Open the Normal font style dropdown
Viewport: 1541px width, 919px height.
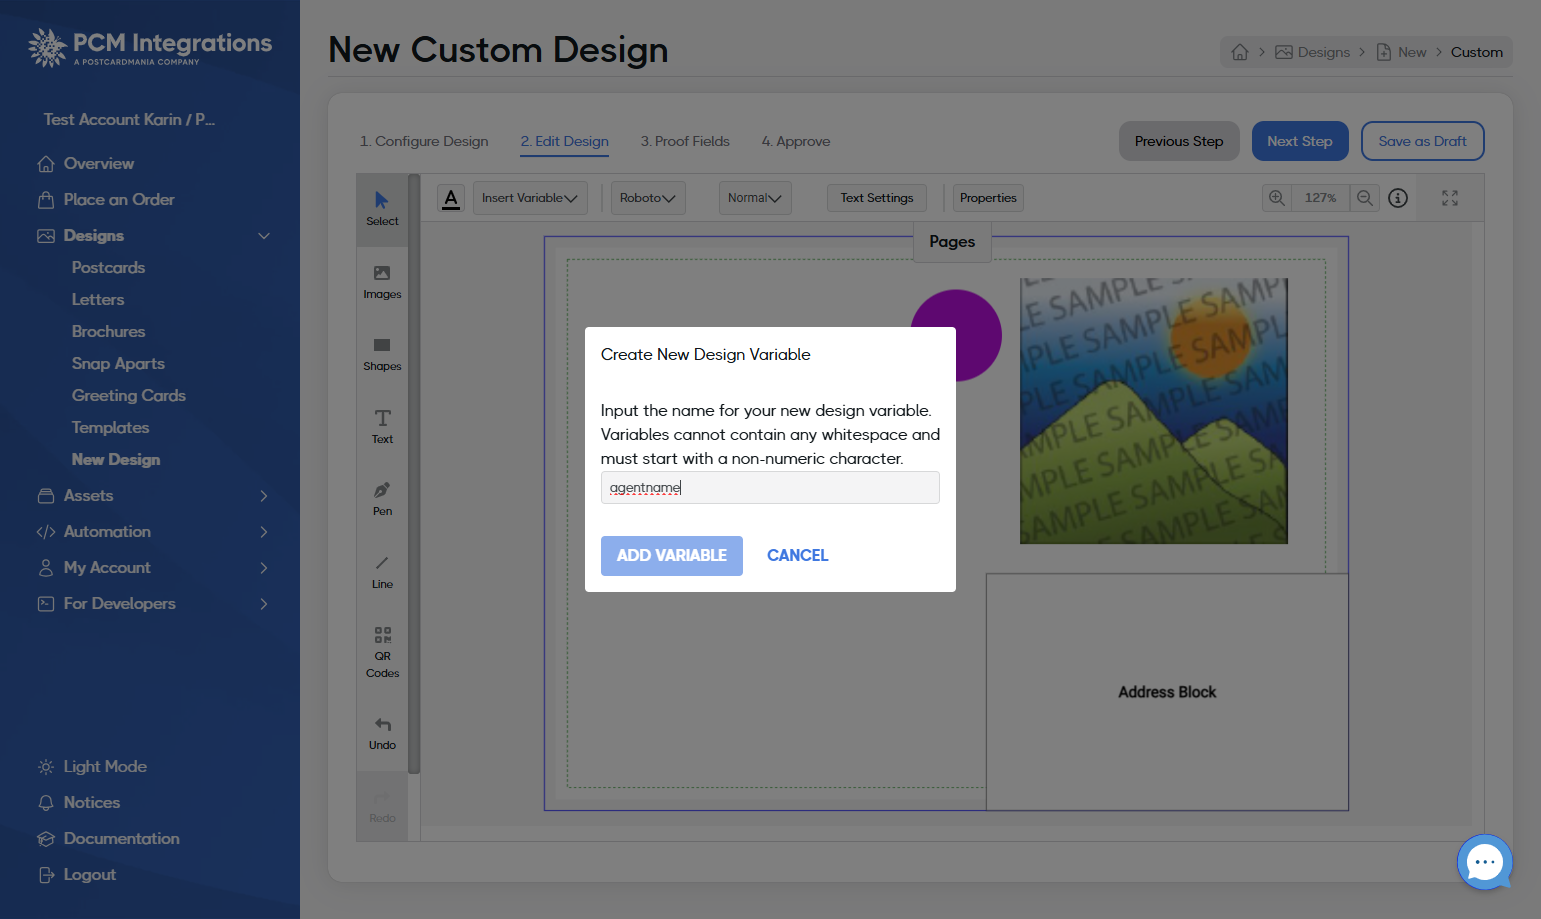tap(755, 198)
